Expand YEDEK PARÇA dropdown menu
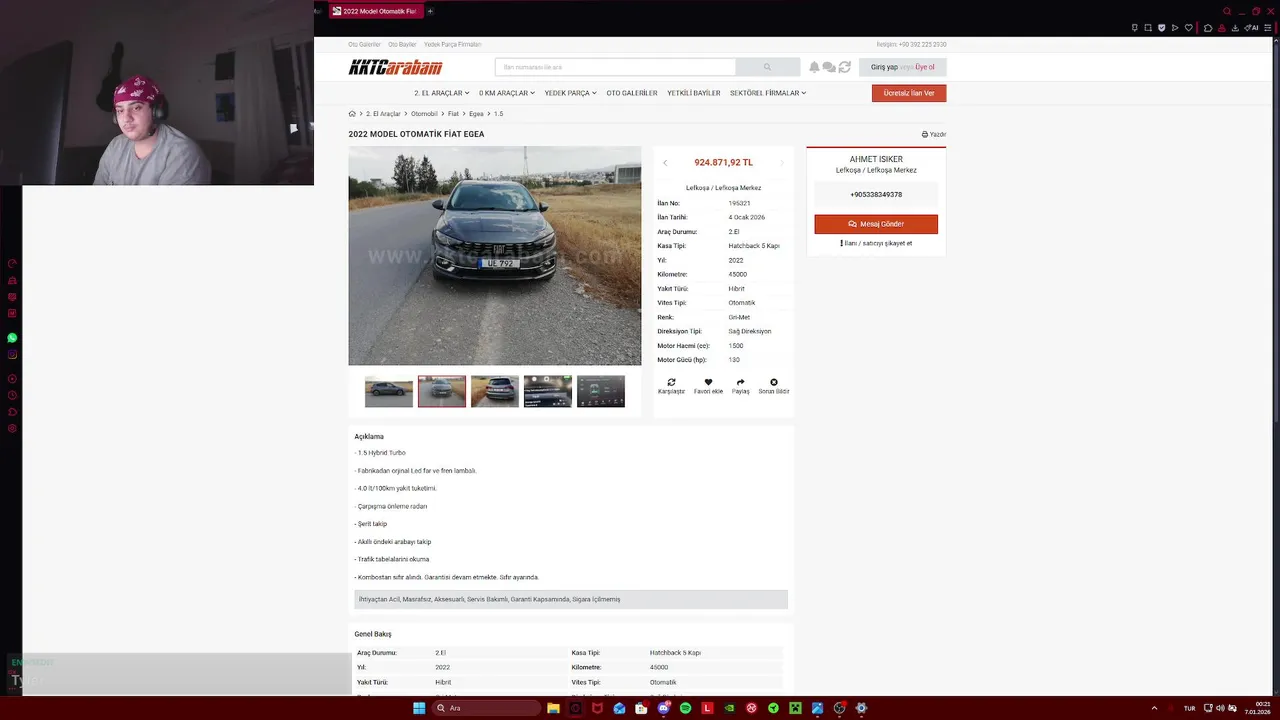 [570, 93]
